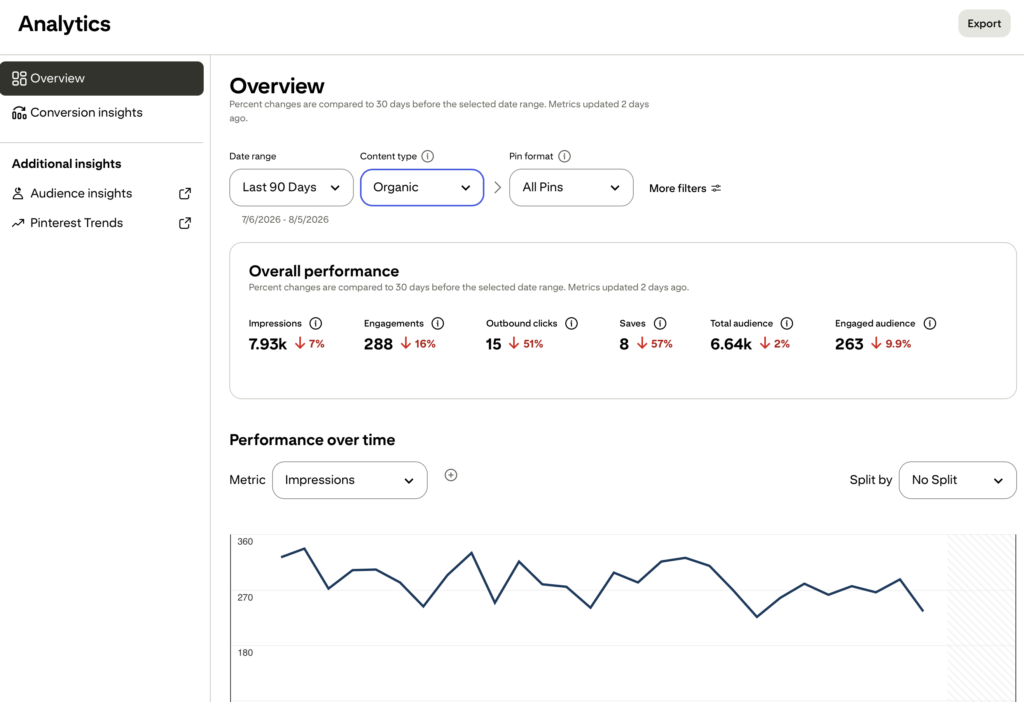
Task: Open More filters
Action: point(685,188)
